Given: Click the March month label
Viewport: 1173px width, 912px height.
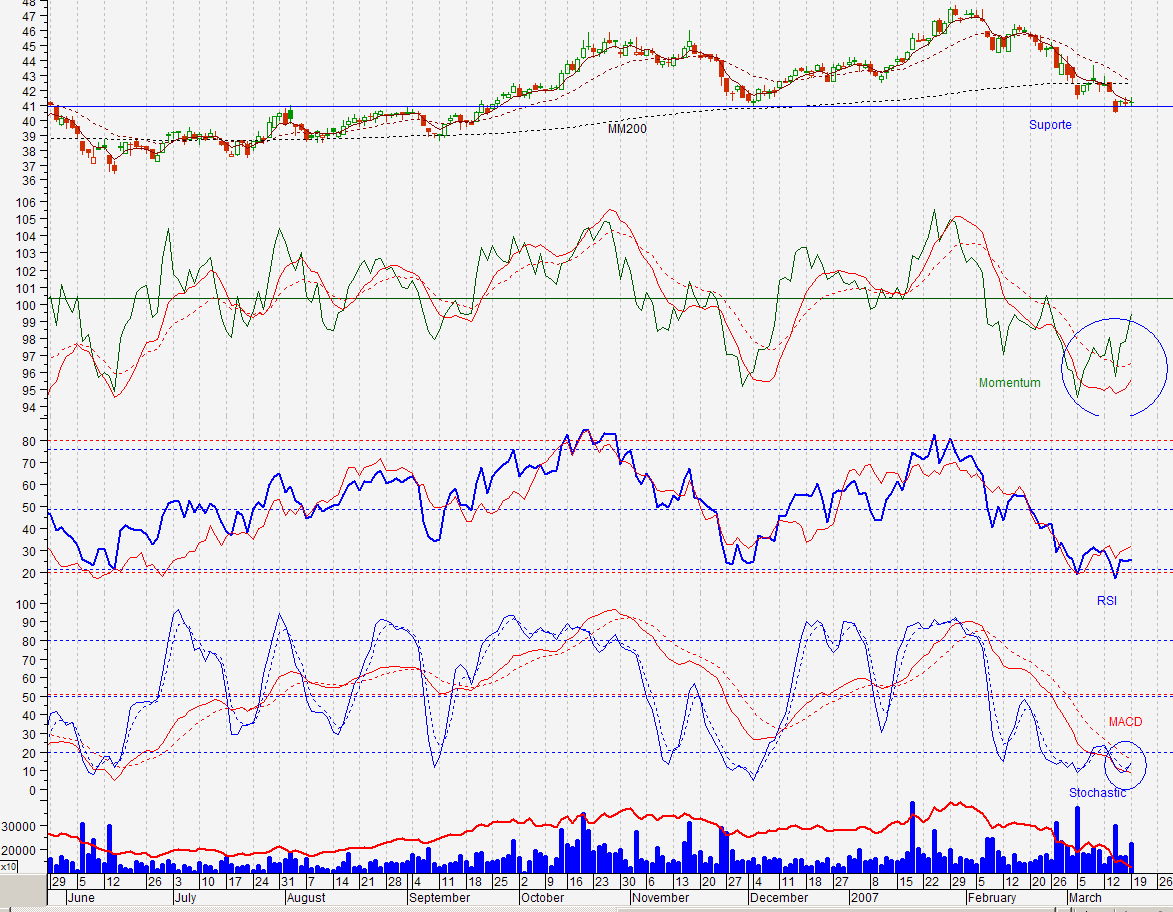Looking at the screenshot, I should pos(1085,897).
